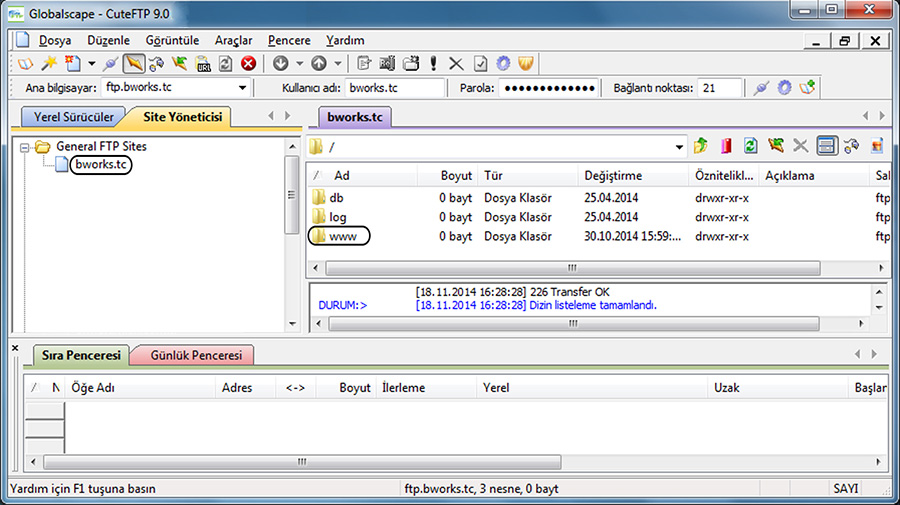Click the orange shield icon in toolbar

click(x=526, y=64)
